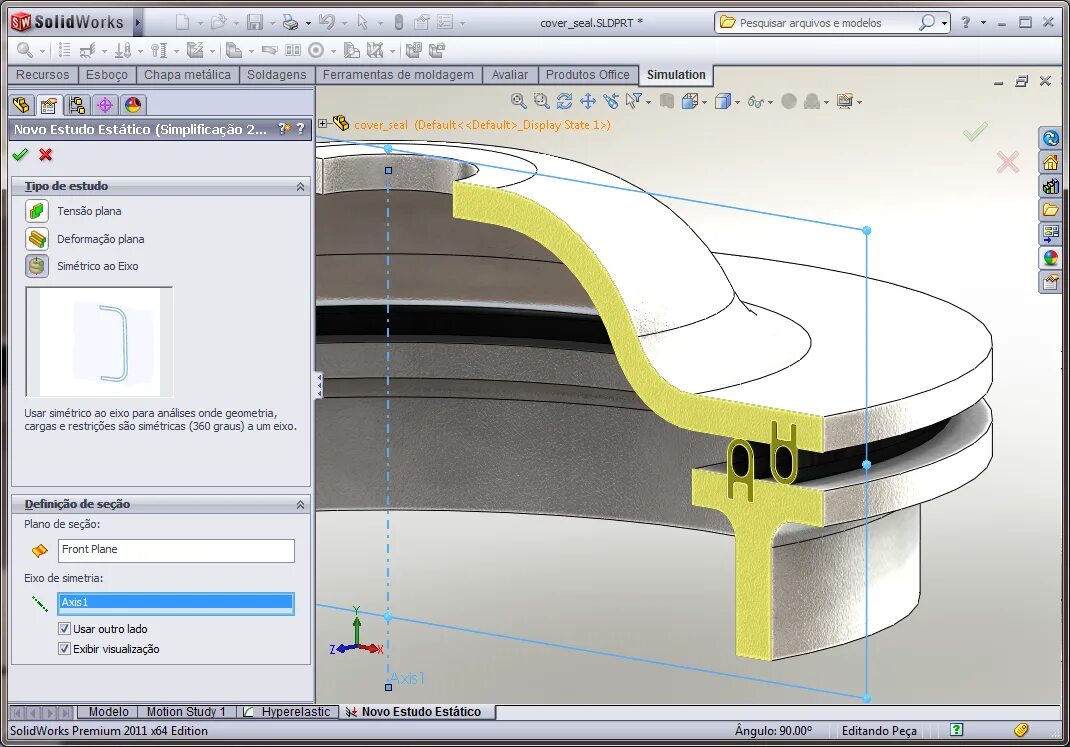
Task: Expand the cover_seal tree node
Action: click(324, 126)
